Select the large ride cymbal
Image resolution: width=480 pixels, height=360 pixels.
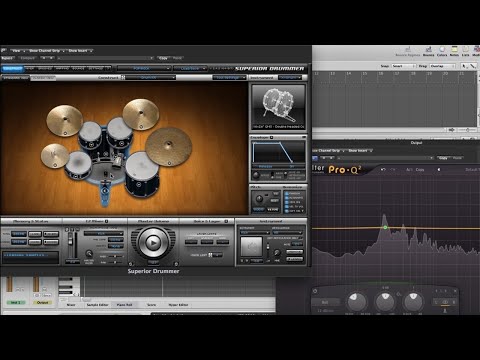click(x=169, y=146)
